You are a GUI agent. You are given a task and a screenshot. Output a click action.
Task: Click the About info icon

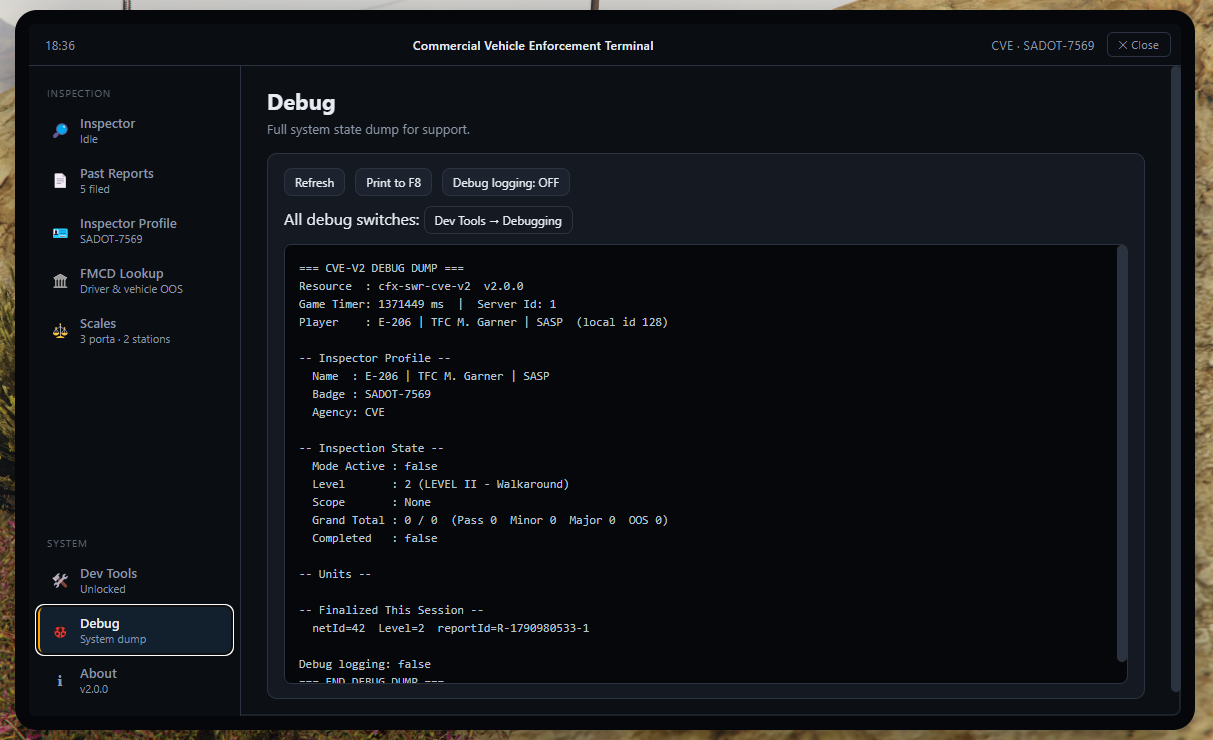[x=60, y=681]
